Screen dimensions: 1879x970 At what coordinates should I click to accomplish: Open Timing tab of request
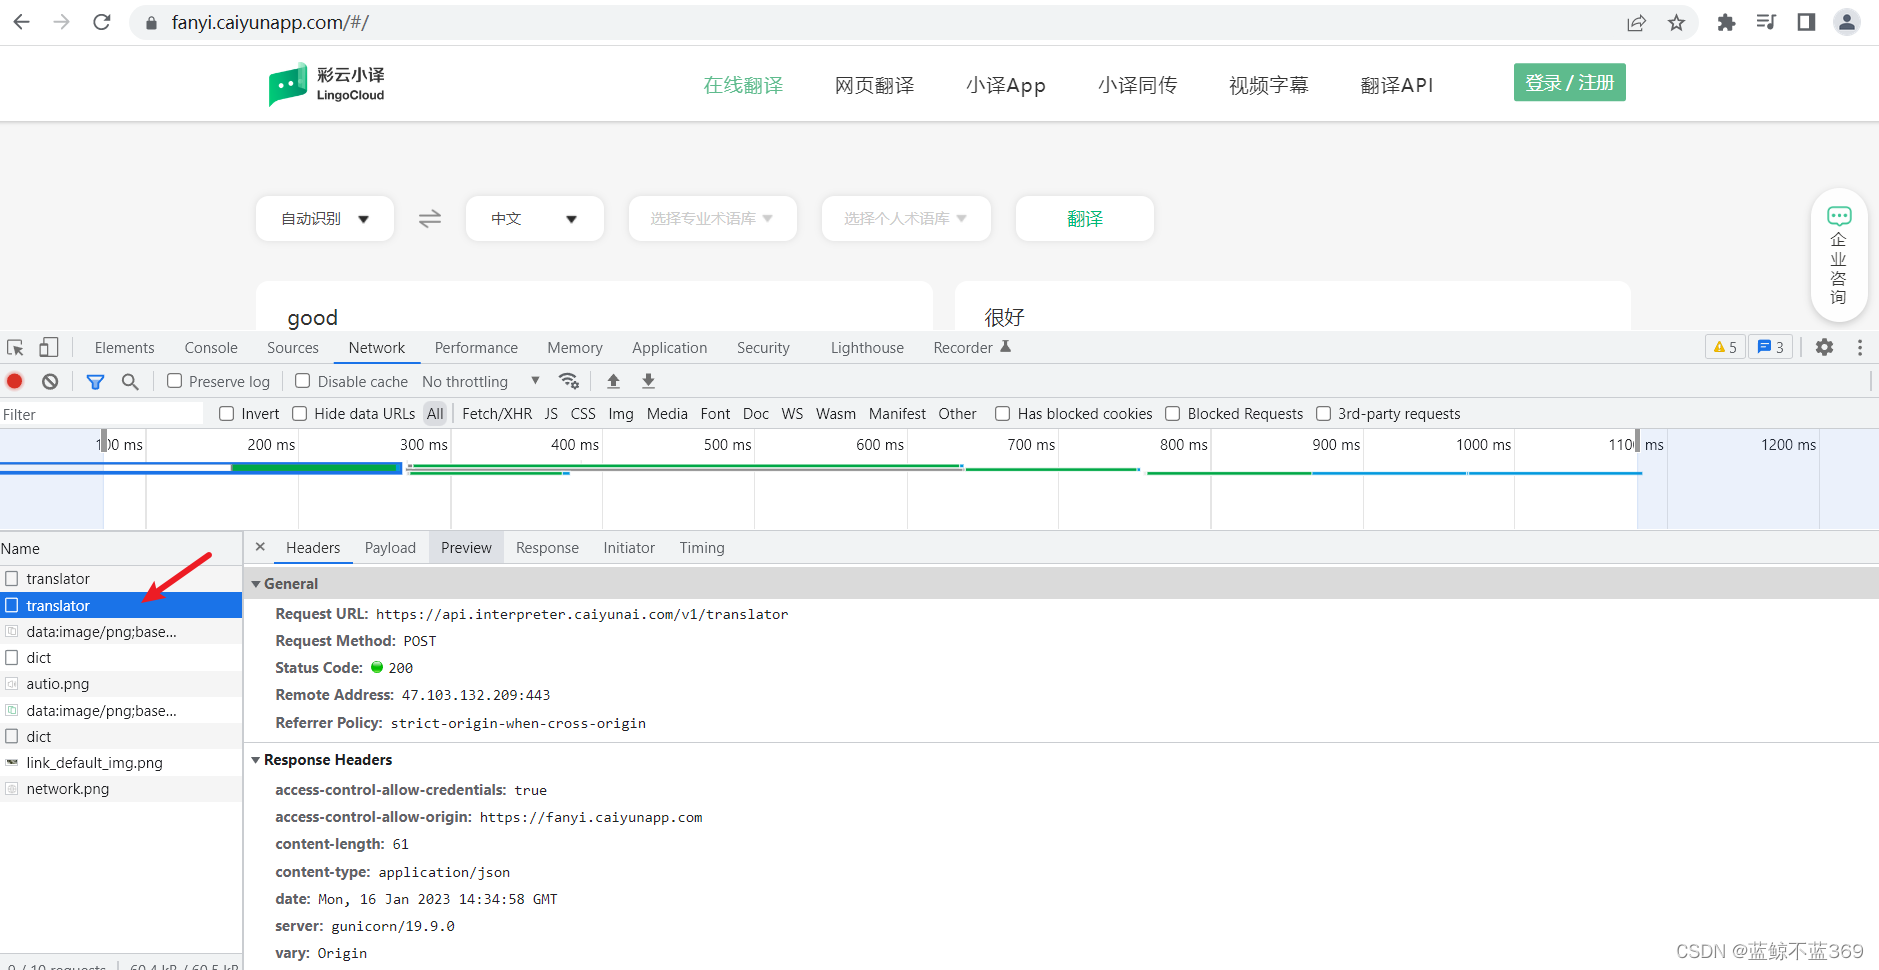click(x=702, y=548)
